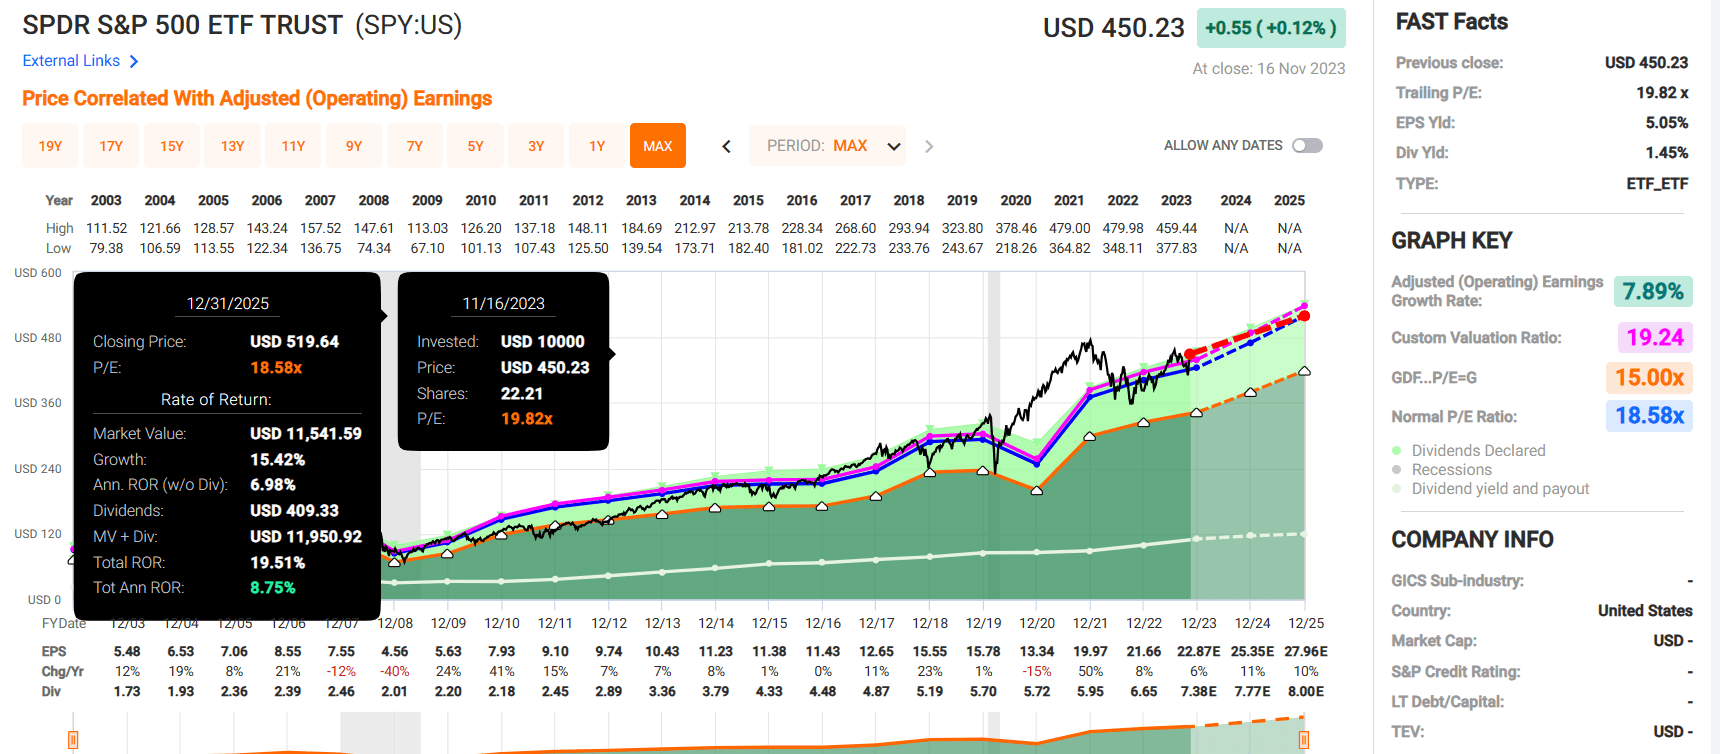Switch to the 5Y time range
1720x754 pixels.
point(475,146)
